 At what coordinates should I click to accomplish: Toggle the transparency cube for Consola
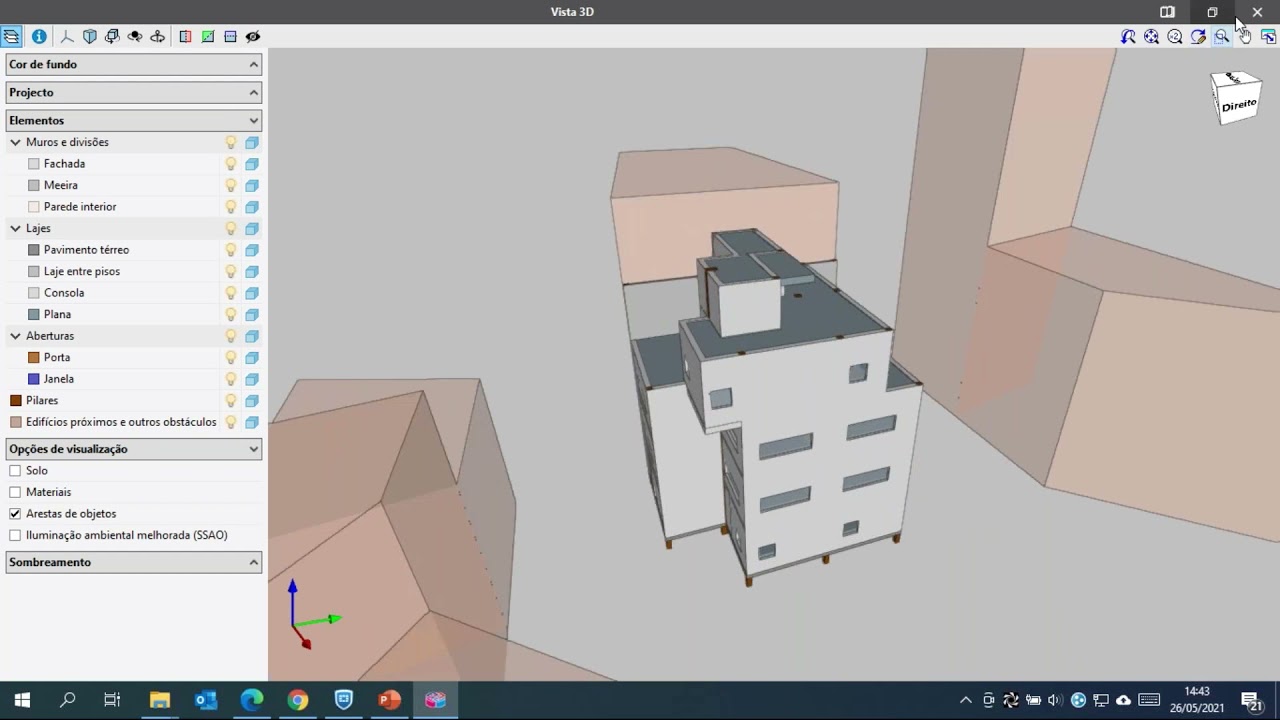(x=252, y=293)
